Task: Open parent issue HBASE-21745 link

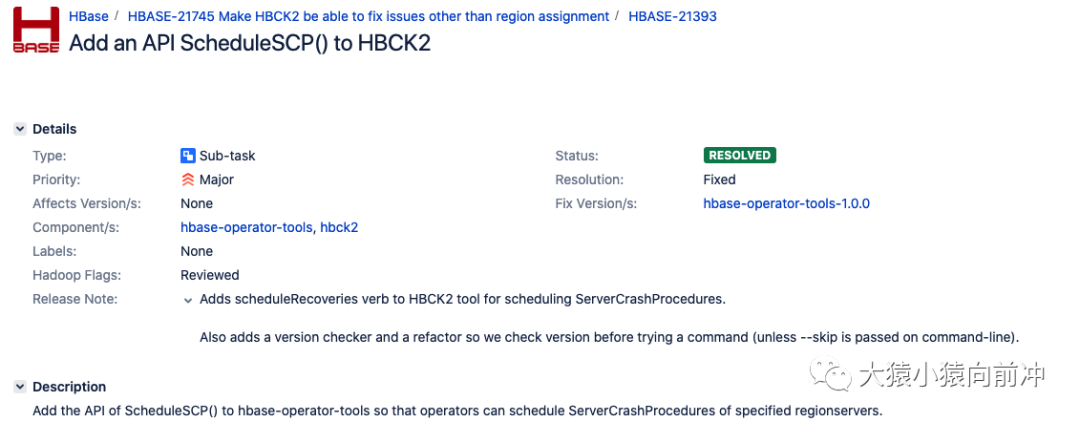Action: tap(368, 16)
